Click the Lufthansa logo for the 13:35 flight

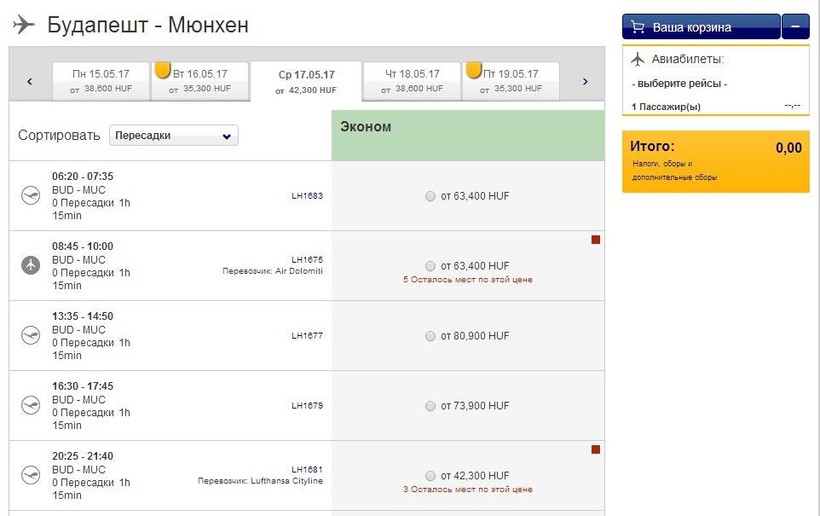[x=30, y=336]
